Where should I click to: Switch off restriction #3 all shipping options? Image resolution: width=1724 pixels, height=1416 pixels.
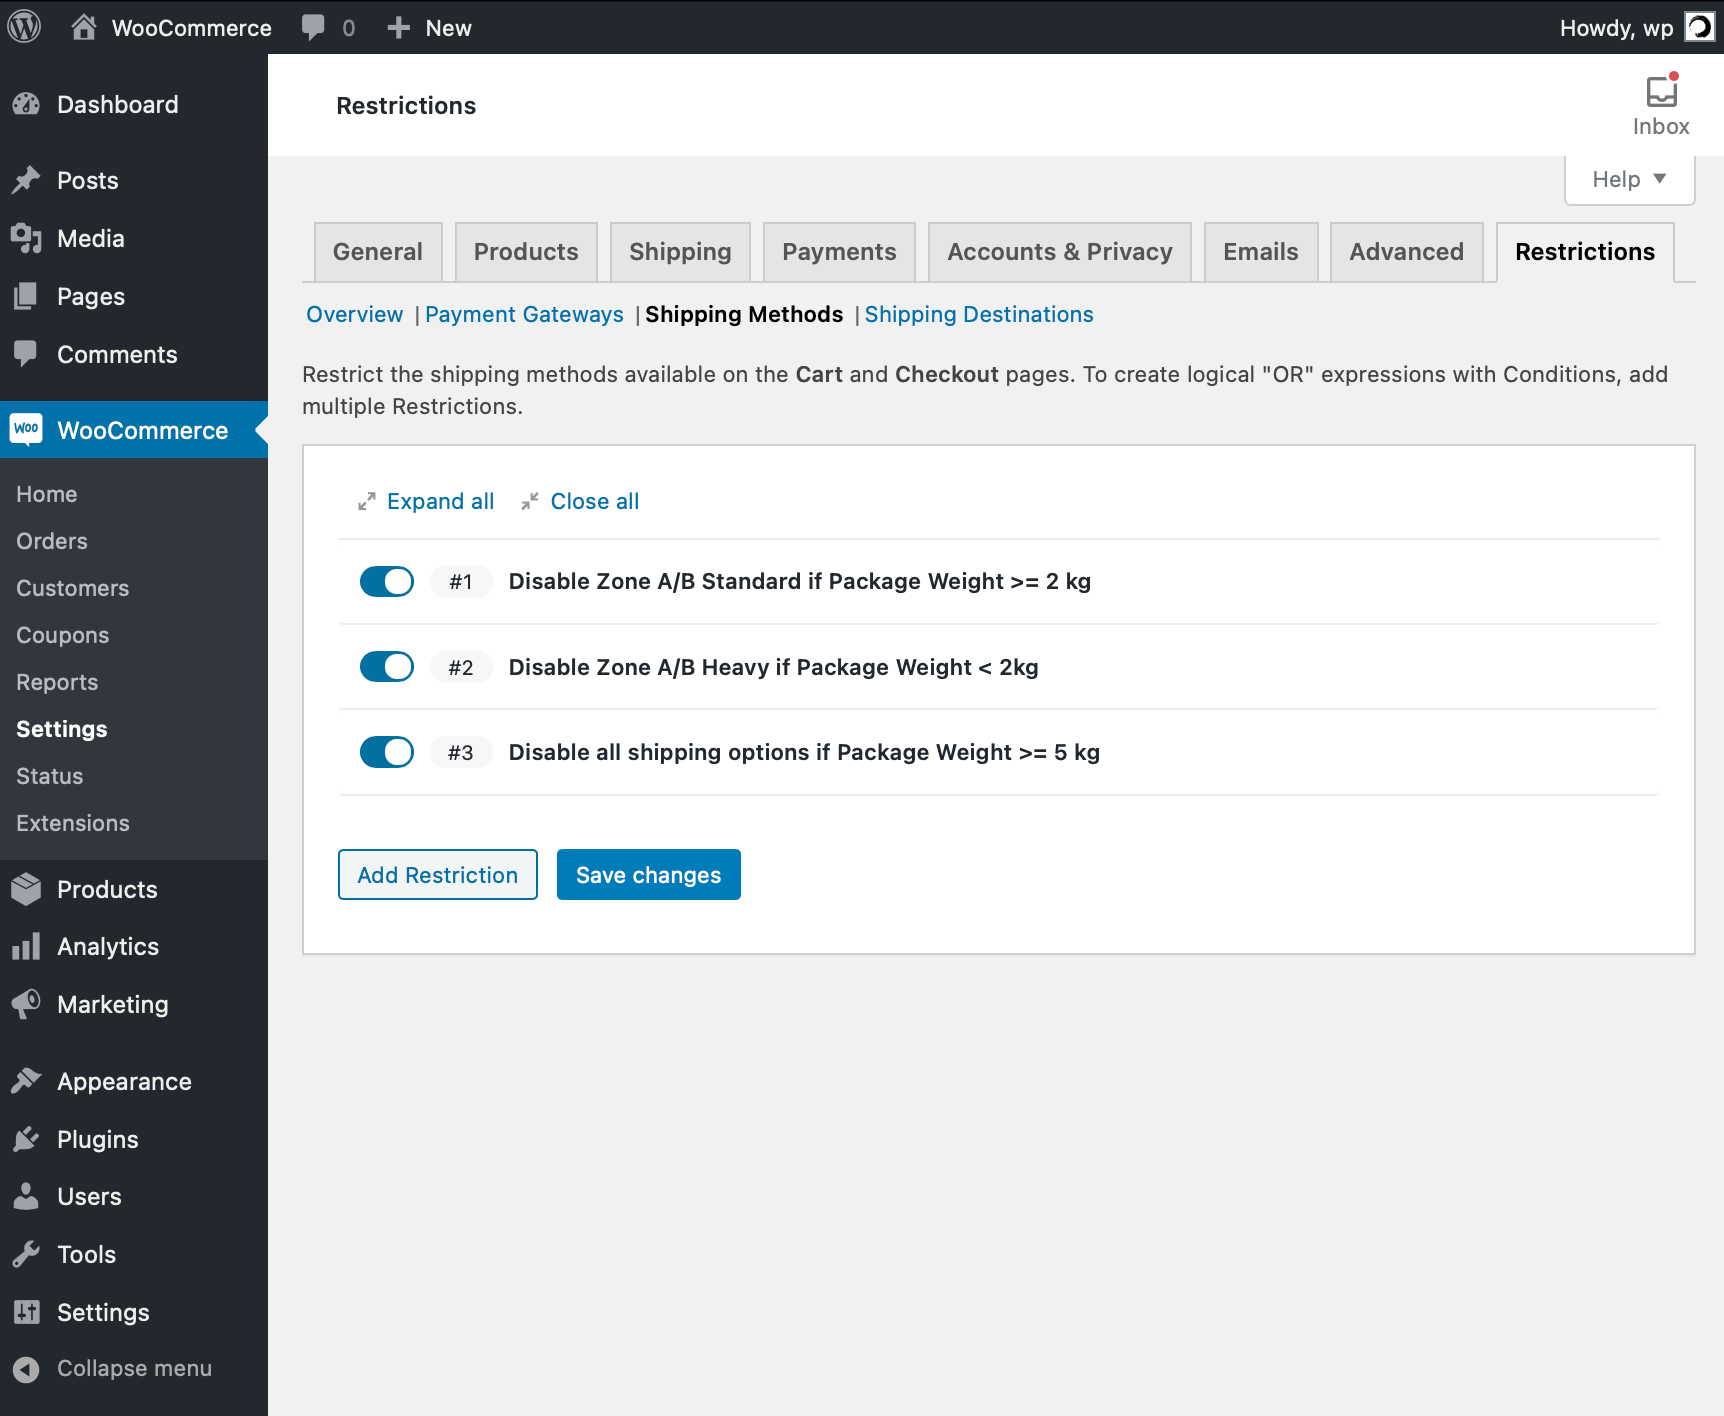387,752
